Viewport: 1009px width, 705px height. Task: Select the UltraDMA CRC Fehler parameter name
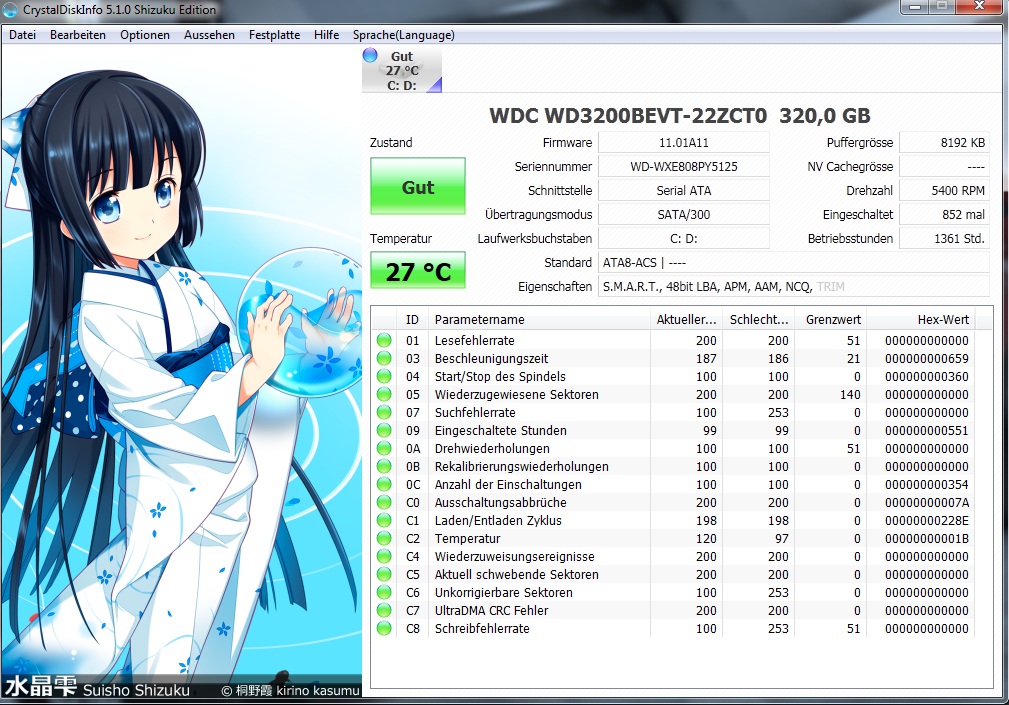[x=491, y=610]
